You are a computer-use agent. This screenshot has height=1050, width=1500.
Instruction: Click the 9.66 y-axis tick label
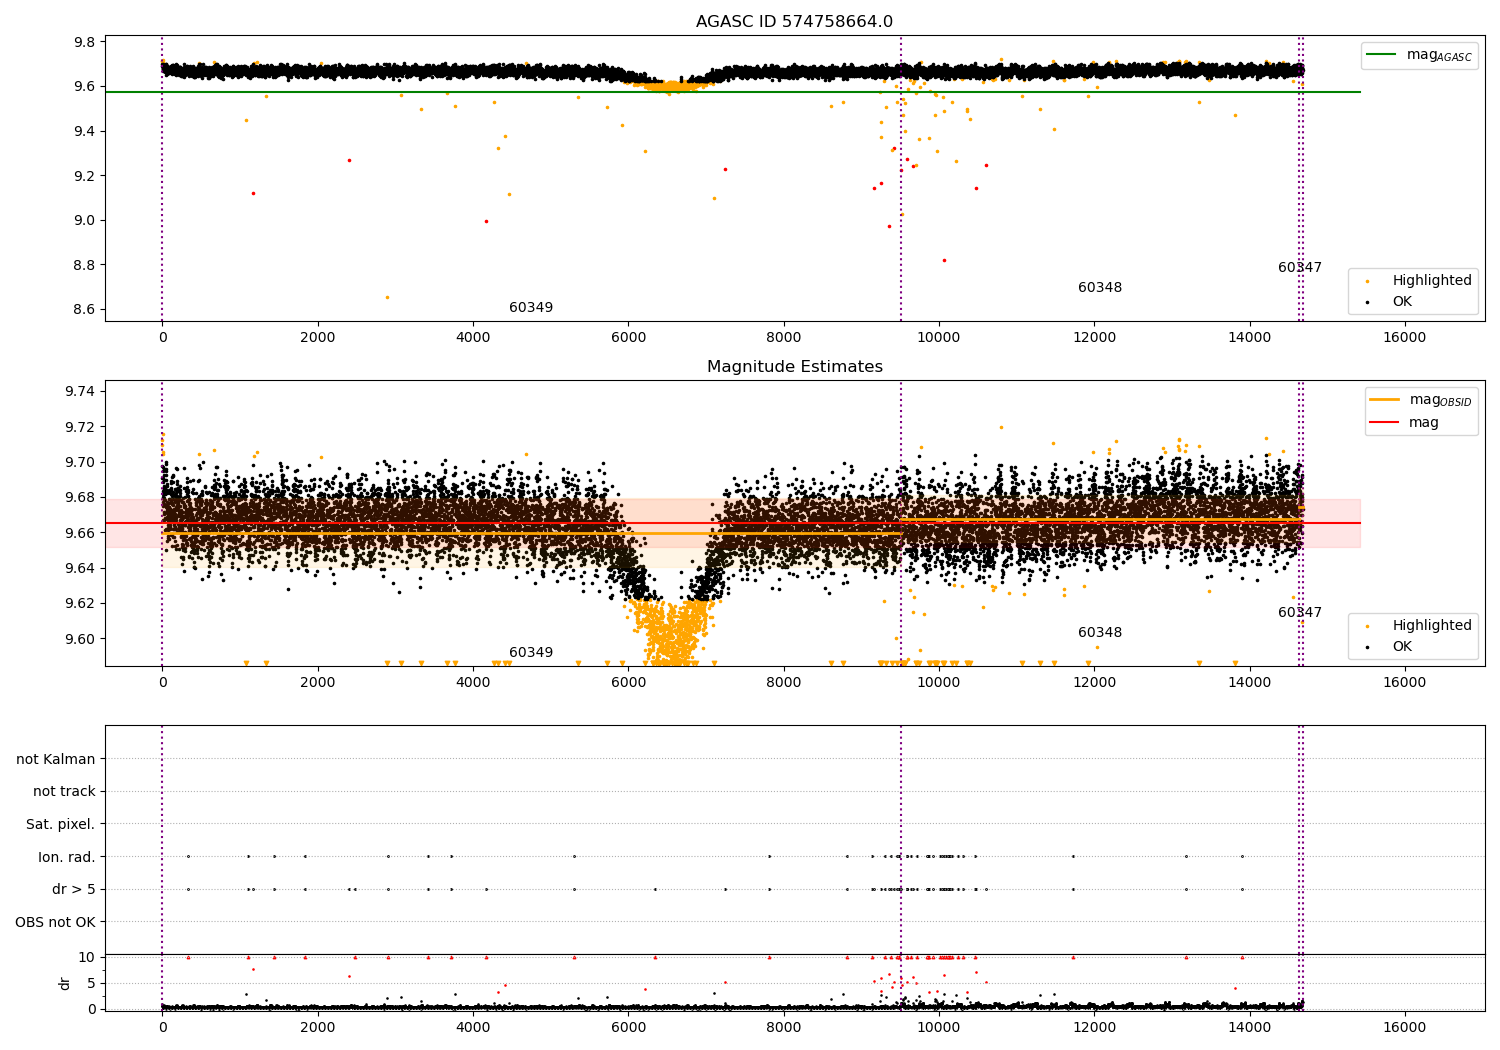click(81, 533)
